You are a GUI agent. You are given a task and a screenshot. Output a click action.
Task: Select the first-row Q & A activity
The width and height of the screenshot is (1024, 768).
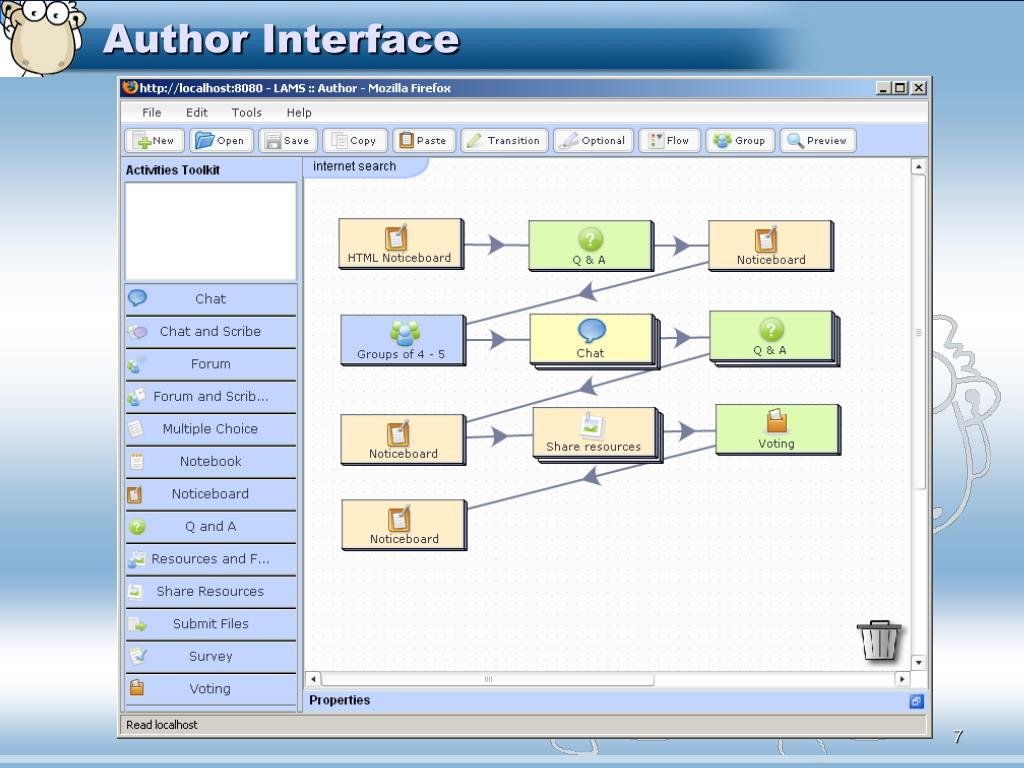click(x=590, y=246)
